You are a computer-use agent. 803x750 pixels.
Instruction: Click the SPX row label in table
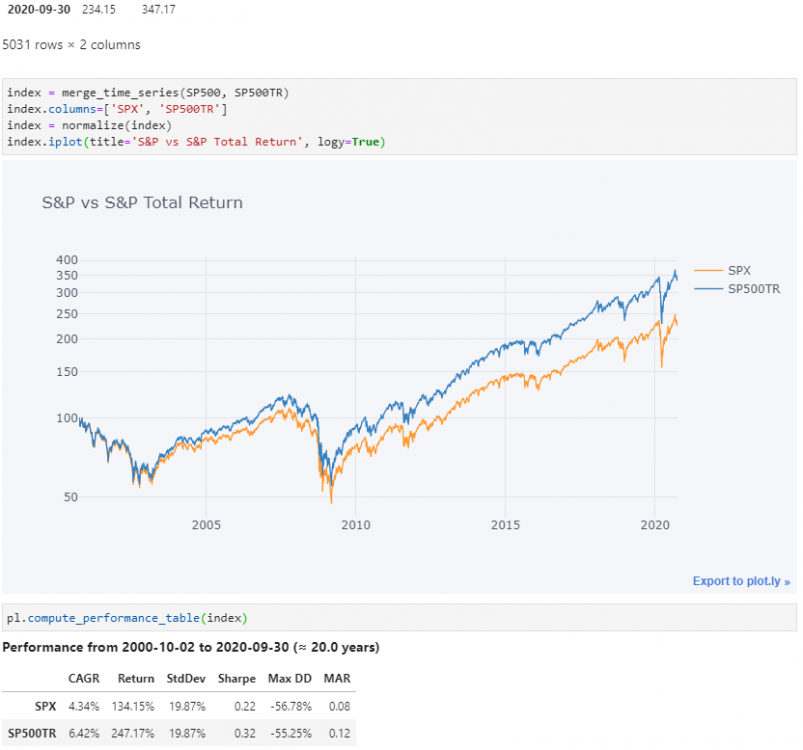(45, 706)
